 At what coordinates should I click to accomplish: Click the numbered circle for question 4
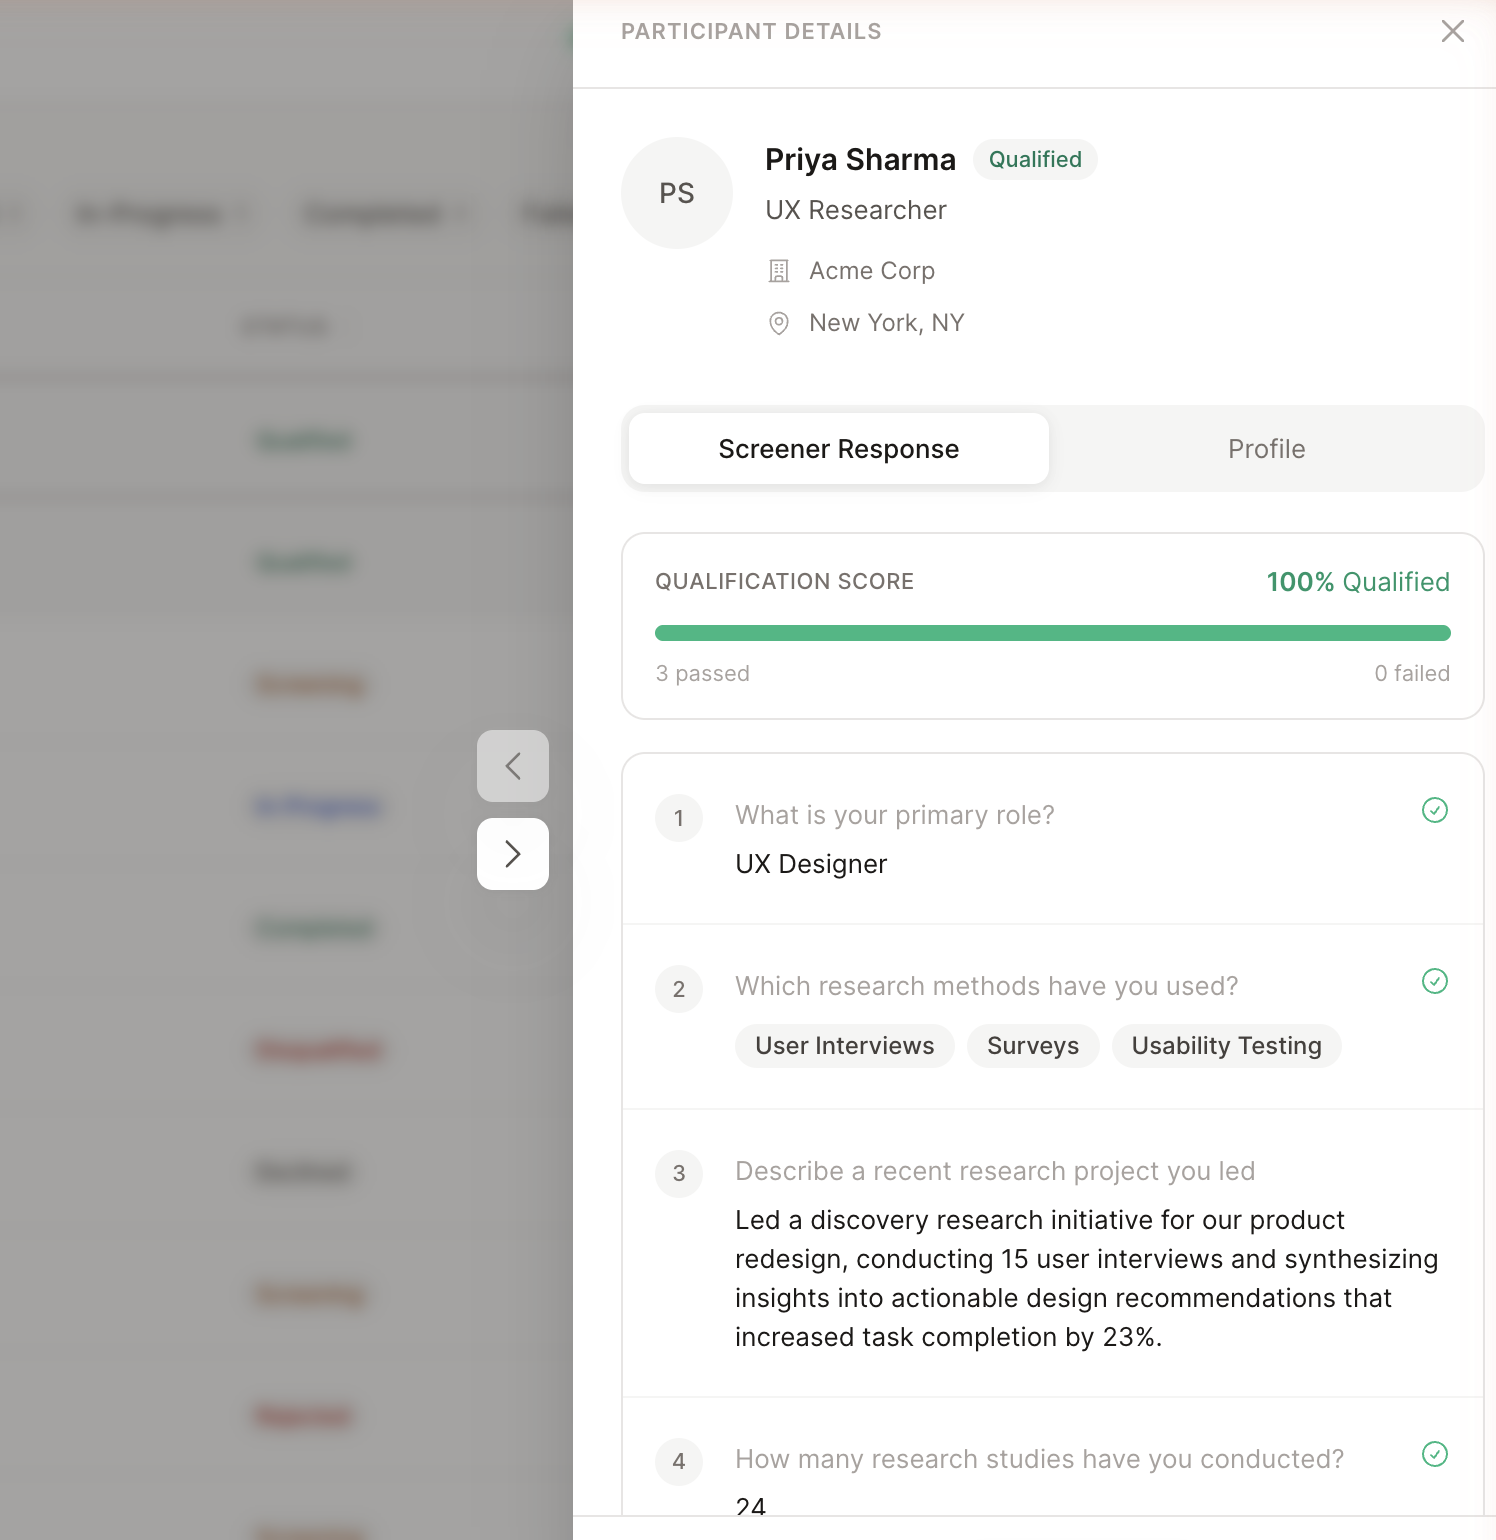point(679,1461)
